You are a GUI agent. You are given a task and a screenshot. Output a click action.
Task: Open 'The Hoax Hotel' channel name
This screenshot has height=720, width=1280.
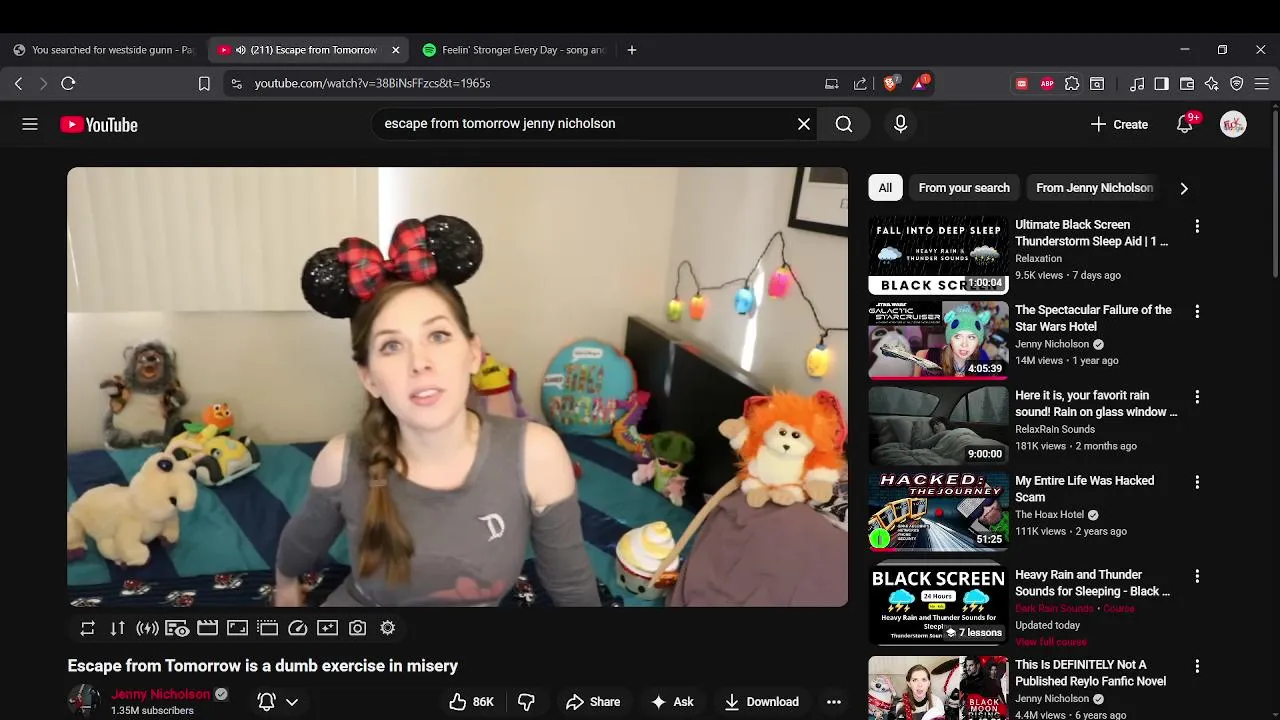(1049, 515)
